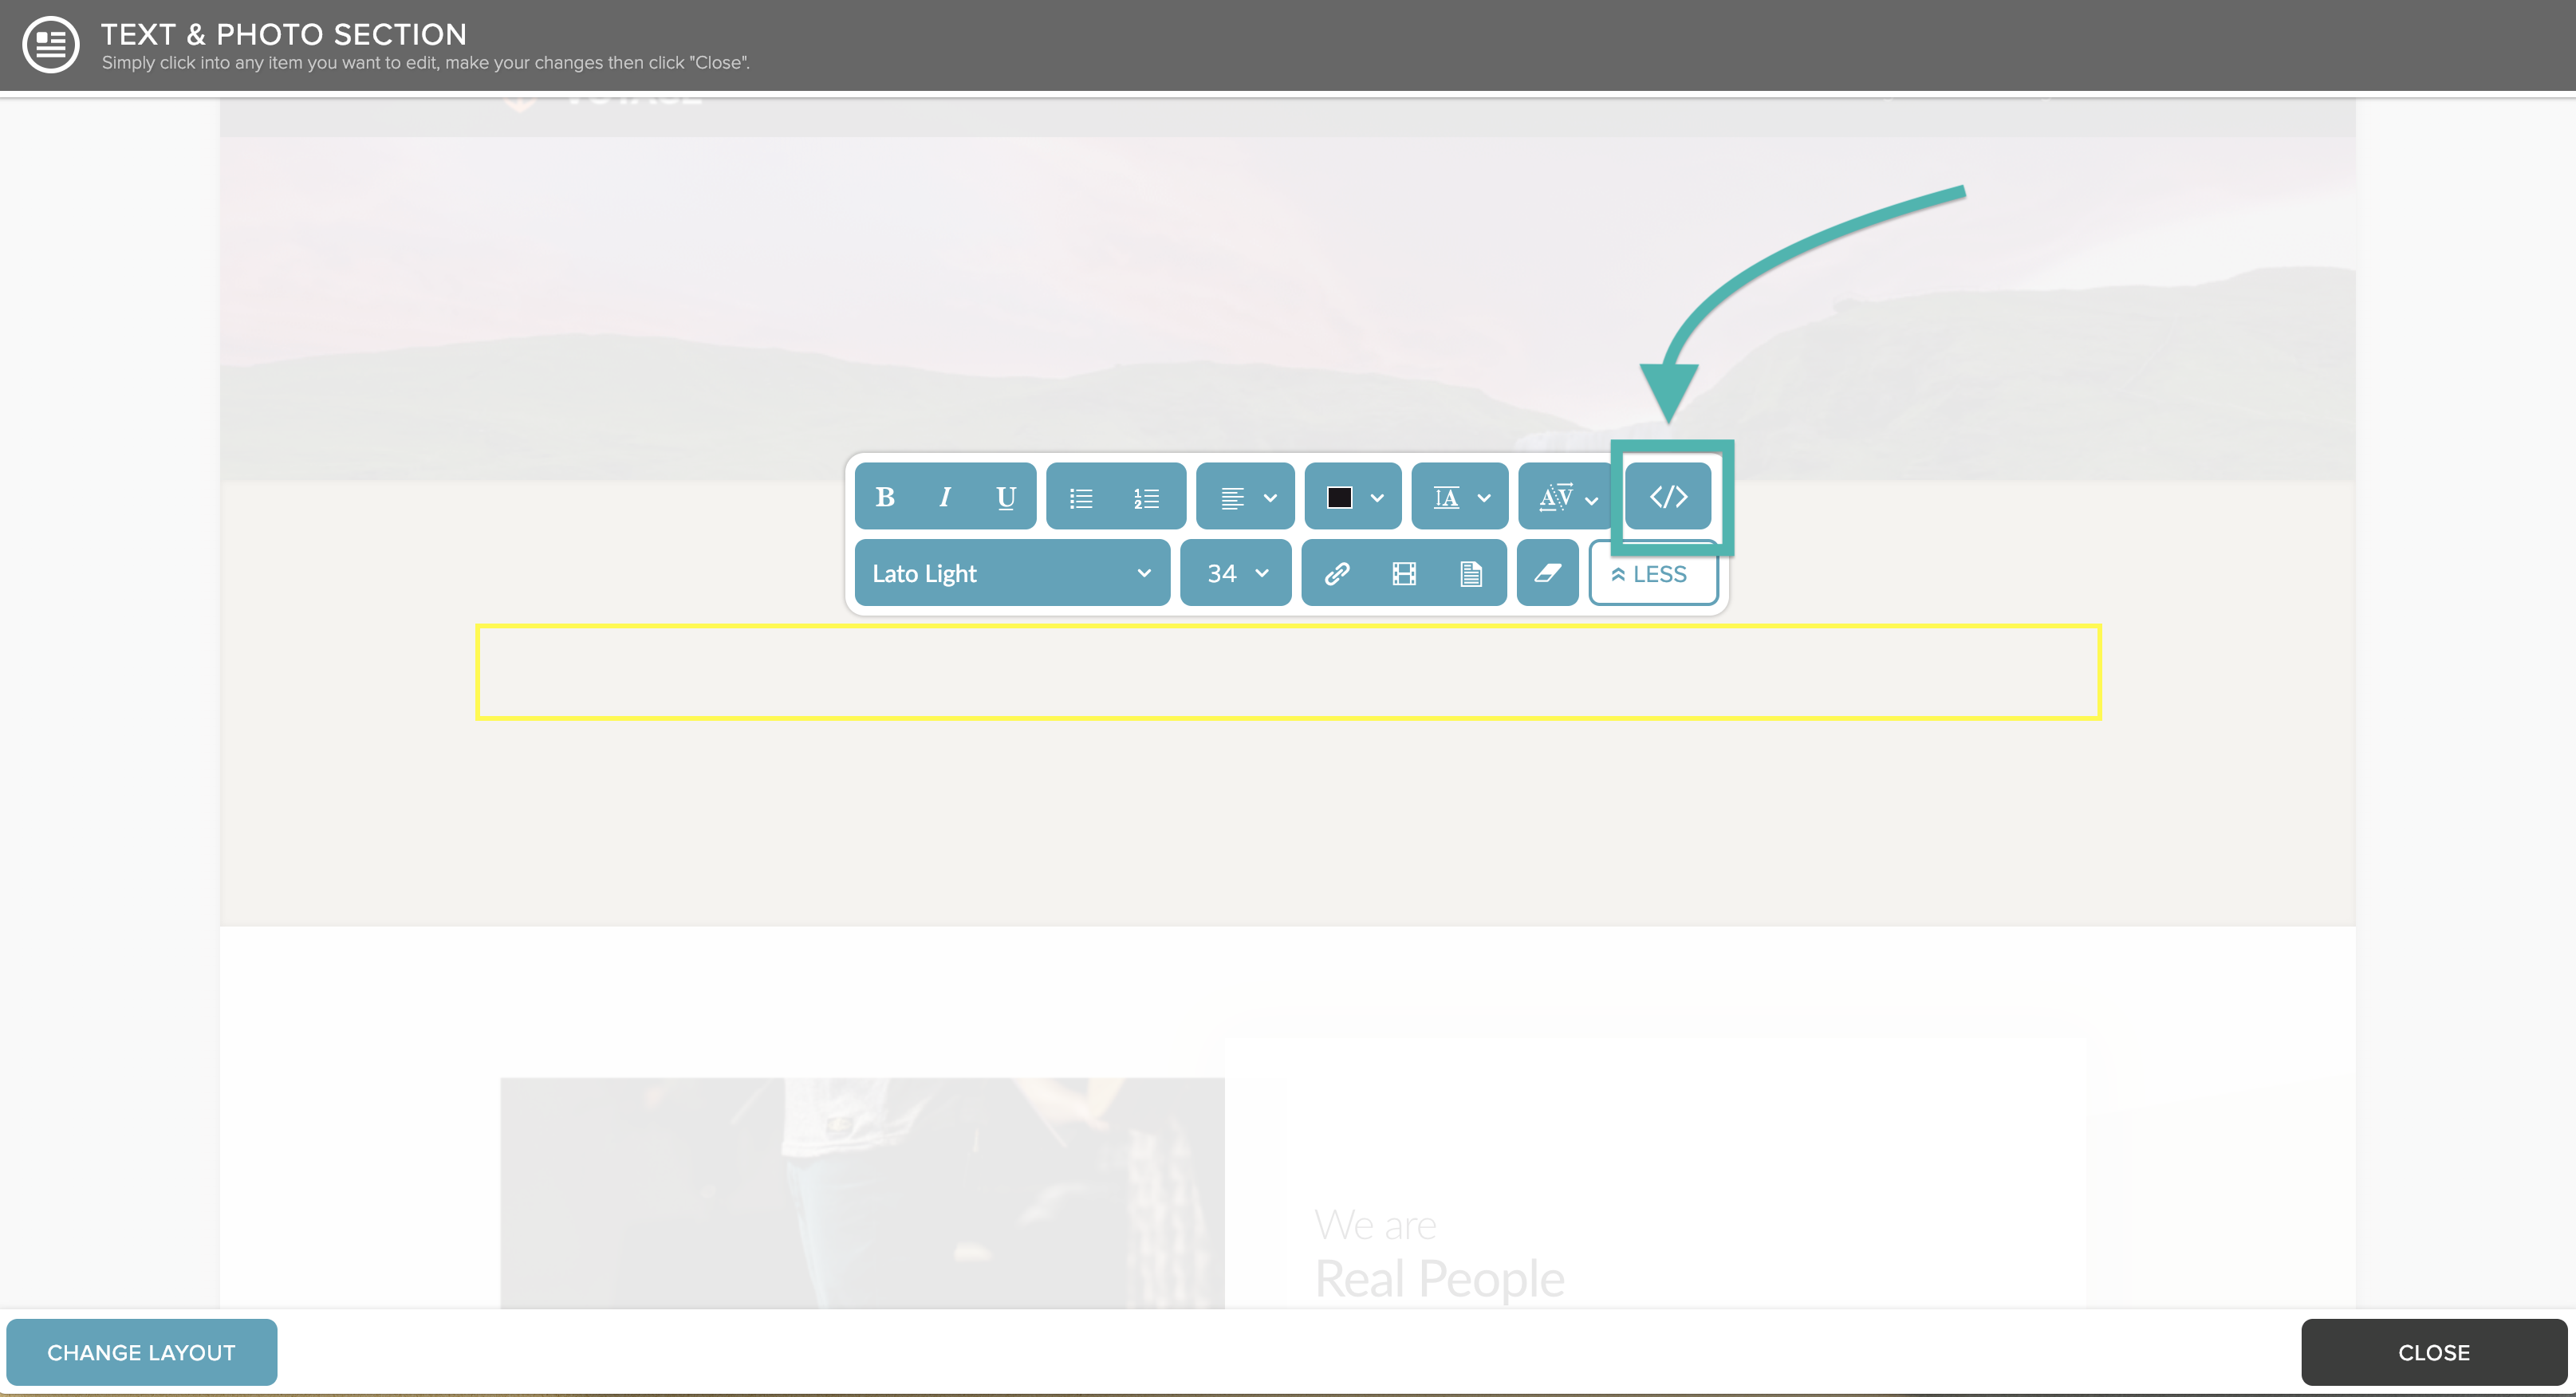Expand the line height options
Screen dimensions: 2576x1397
[1460, 497]
